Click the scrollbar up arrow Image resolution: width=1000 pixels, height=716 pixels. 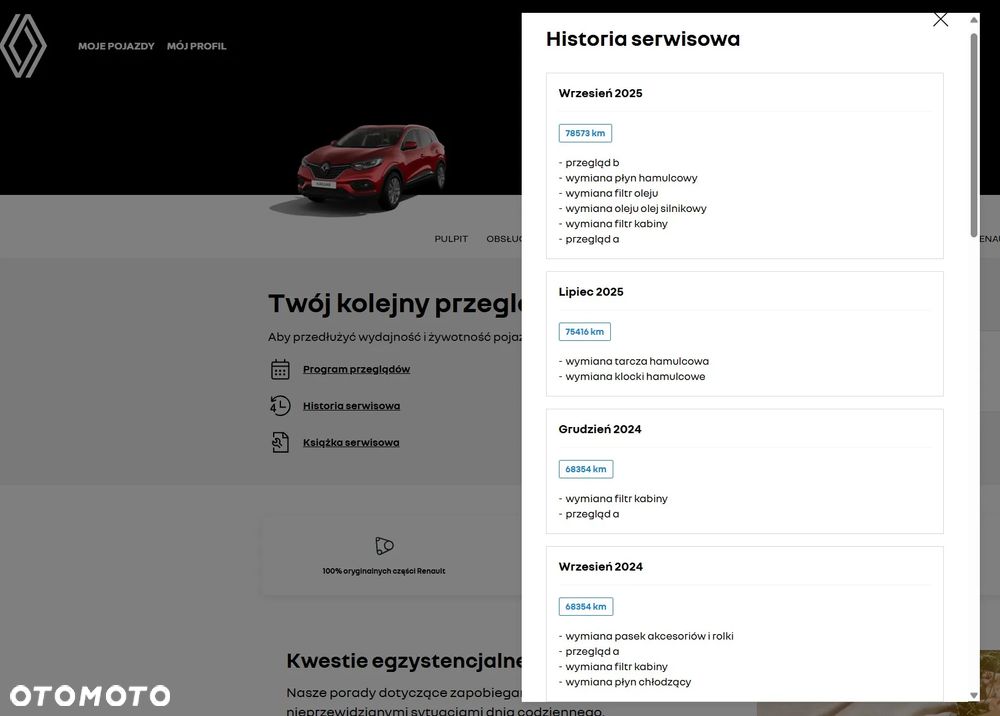(x=974, y=20)
